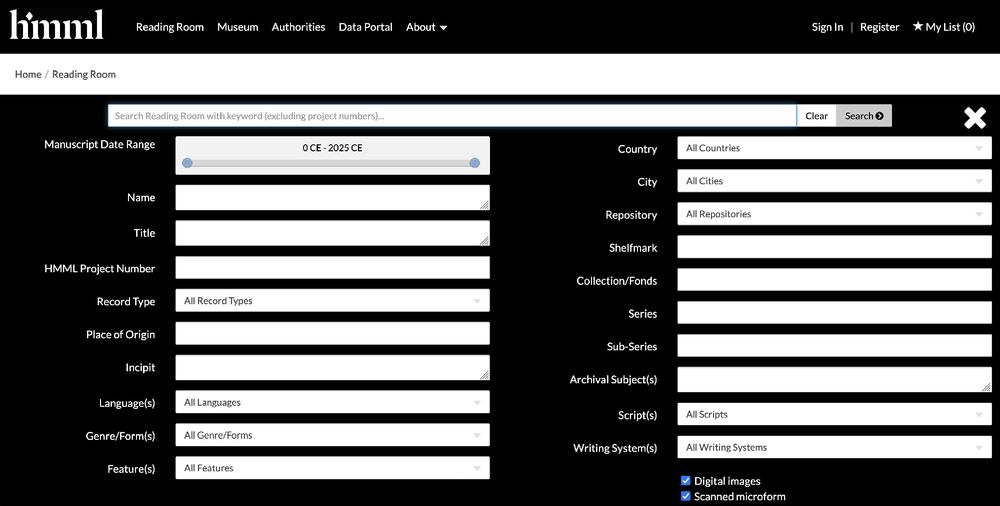The height and width of the screenshot is (506, 1000).
Task: Focus the Incipit text field
Action: 332,368
